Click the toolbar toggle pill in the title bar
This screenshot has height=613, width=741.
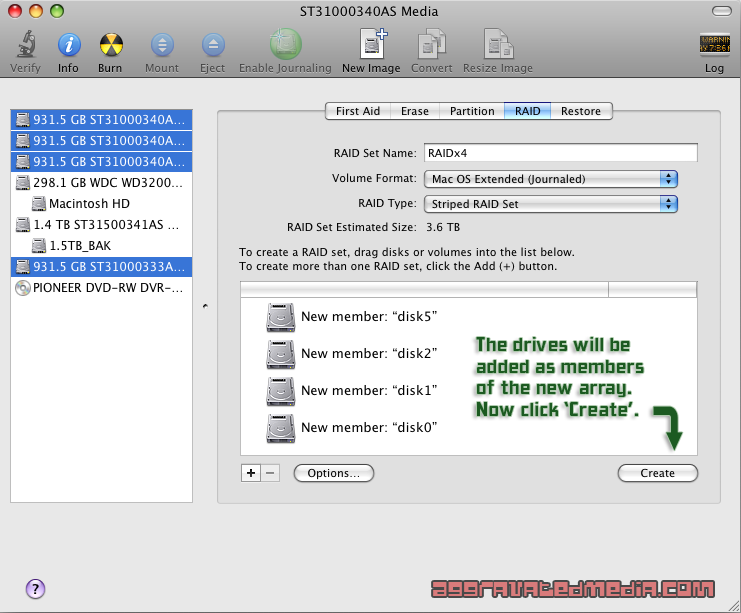point(721,11)
